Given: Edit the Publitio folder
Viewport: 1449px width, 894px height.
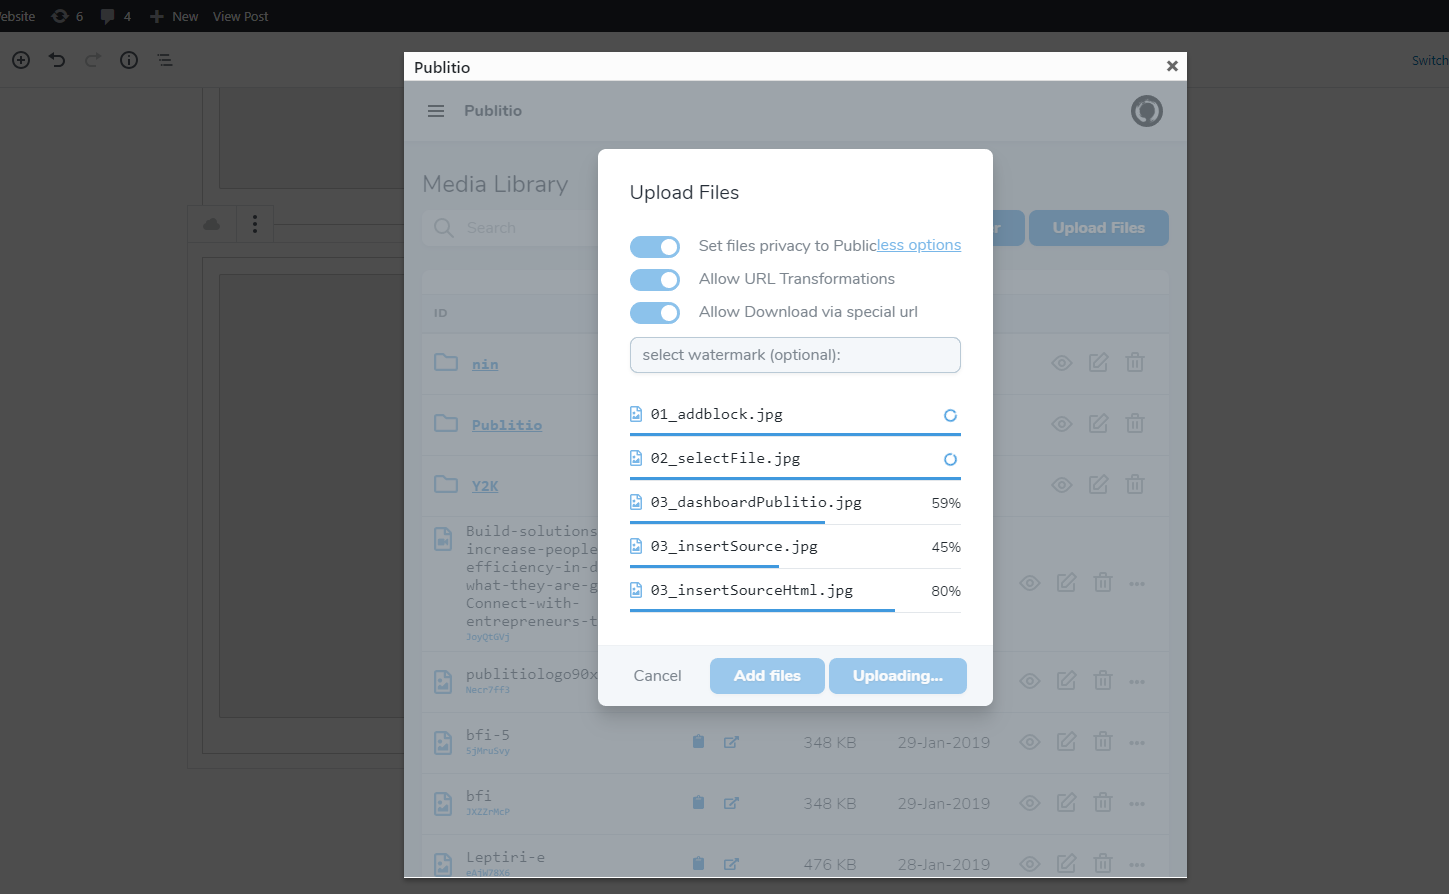Looking at the screenshot, I should pyautogui.click(x=1098, y=424).
